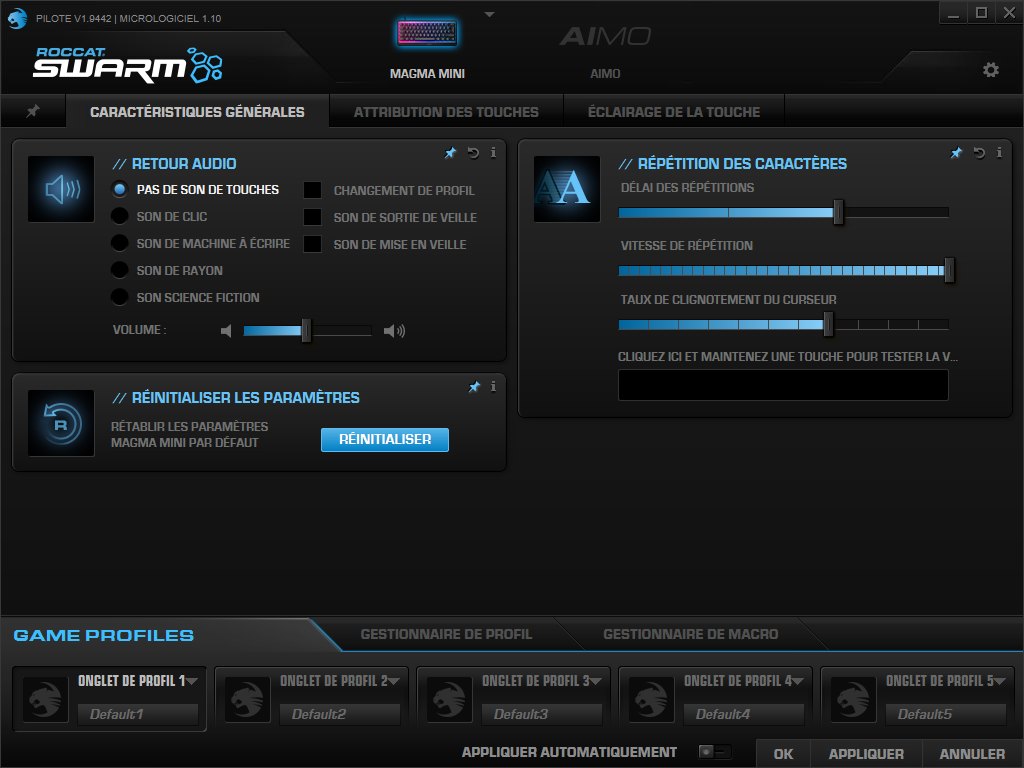
Task: Toggle Appliquer Automatiquement switch
Action: tap(714, 752)
